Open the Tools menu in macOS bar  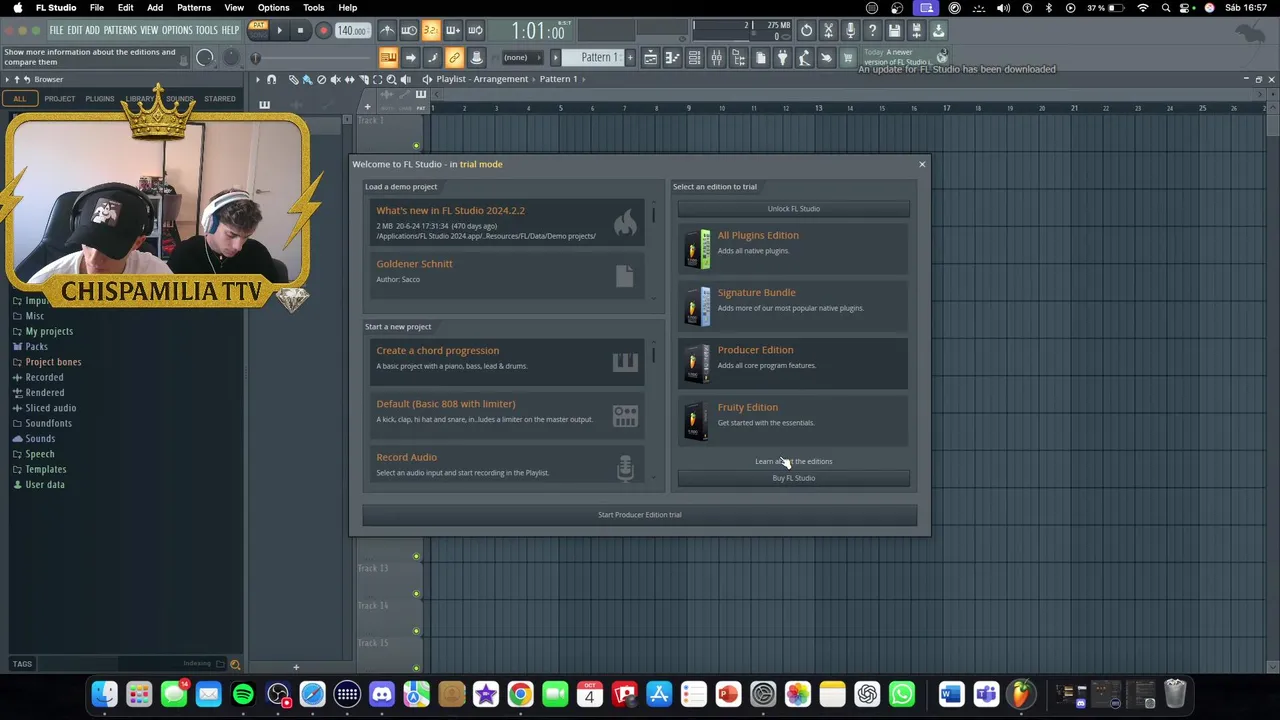[314, 8]
